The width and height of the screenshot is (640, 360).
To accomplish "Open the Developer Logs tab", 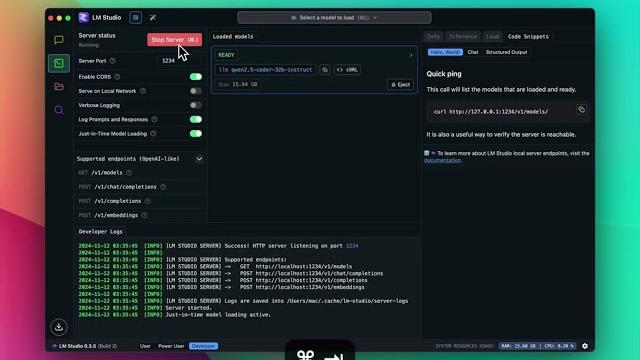I will coord(100,231).
